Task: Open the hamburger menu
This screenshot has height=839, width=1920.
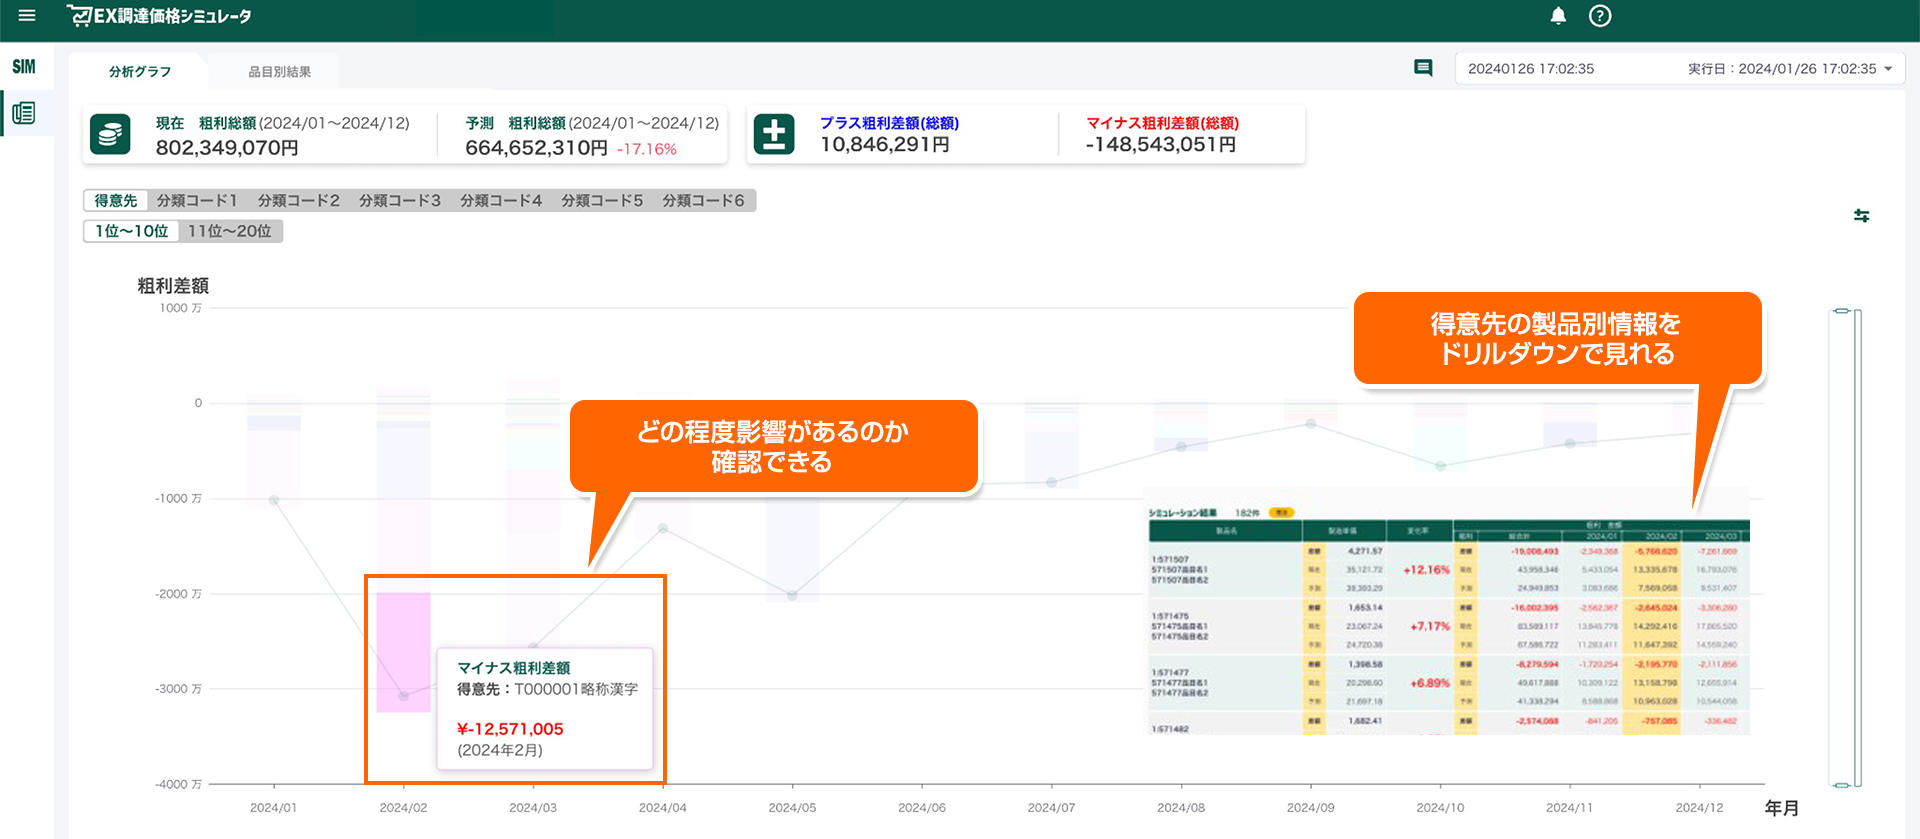Action: click(x=27, y=16)
